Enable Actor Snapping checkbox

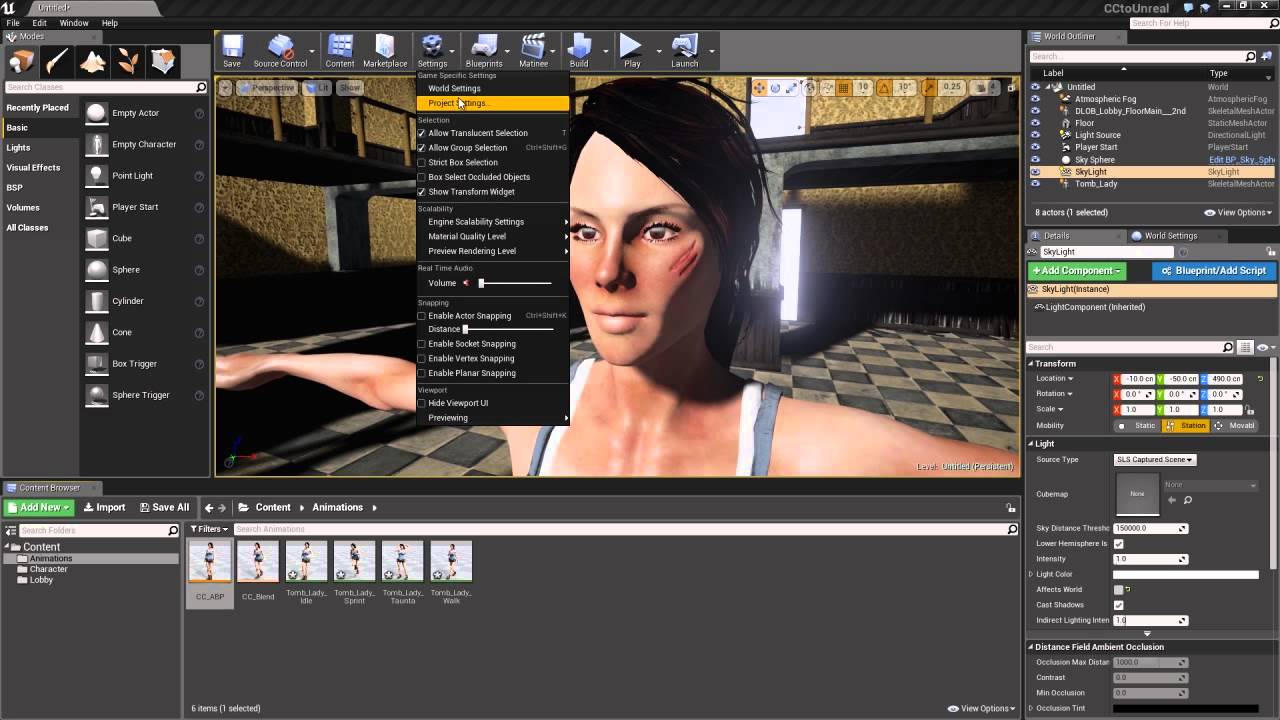pos(421,316)
